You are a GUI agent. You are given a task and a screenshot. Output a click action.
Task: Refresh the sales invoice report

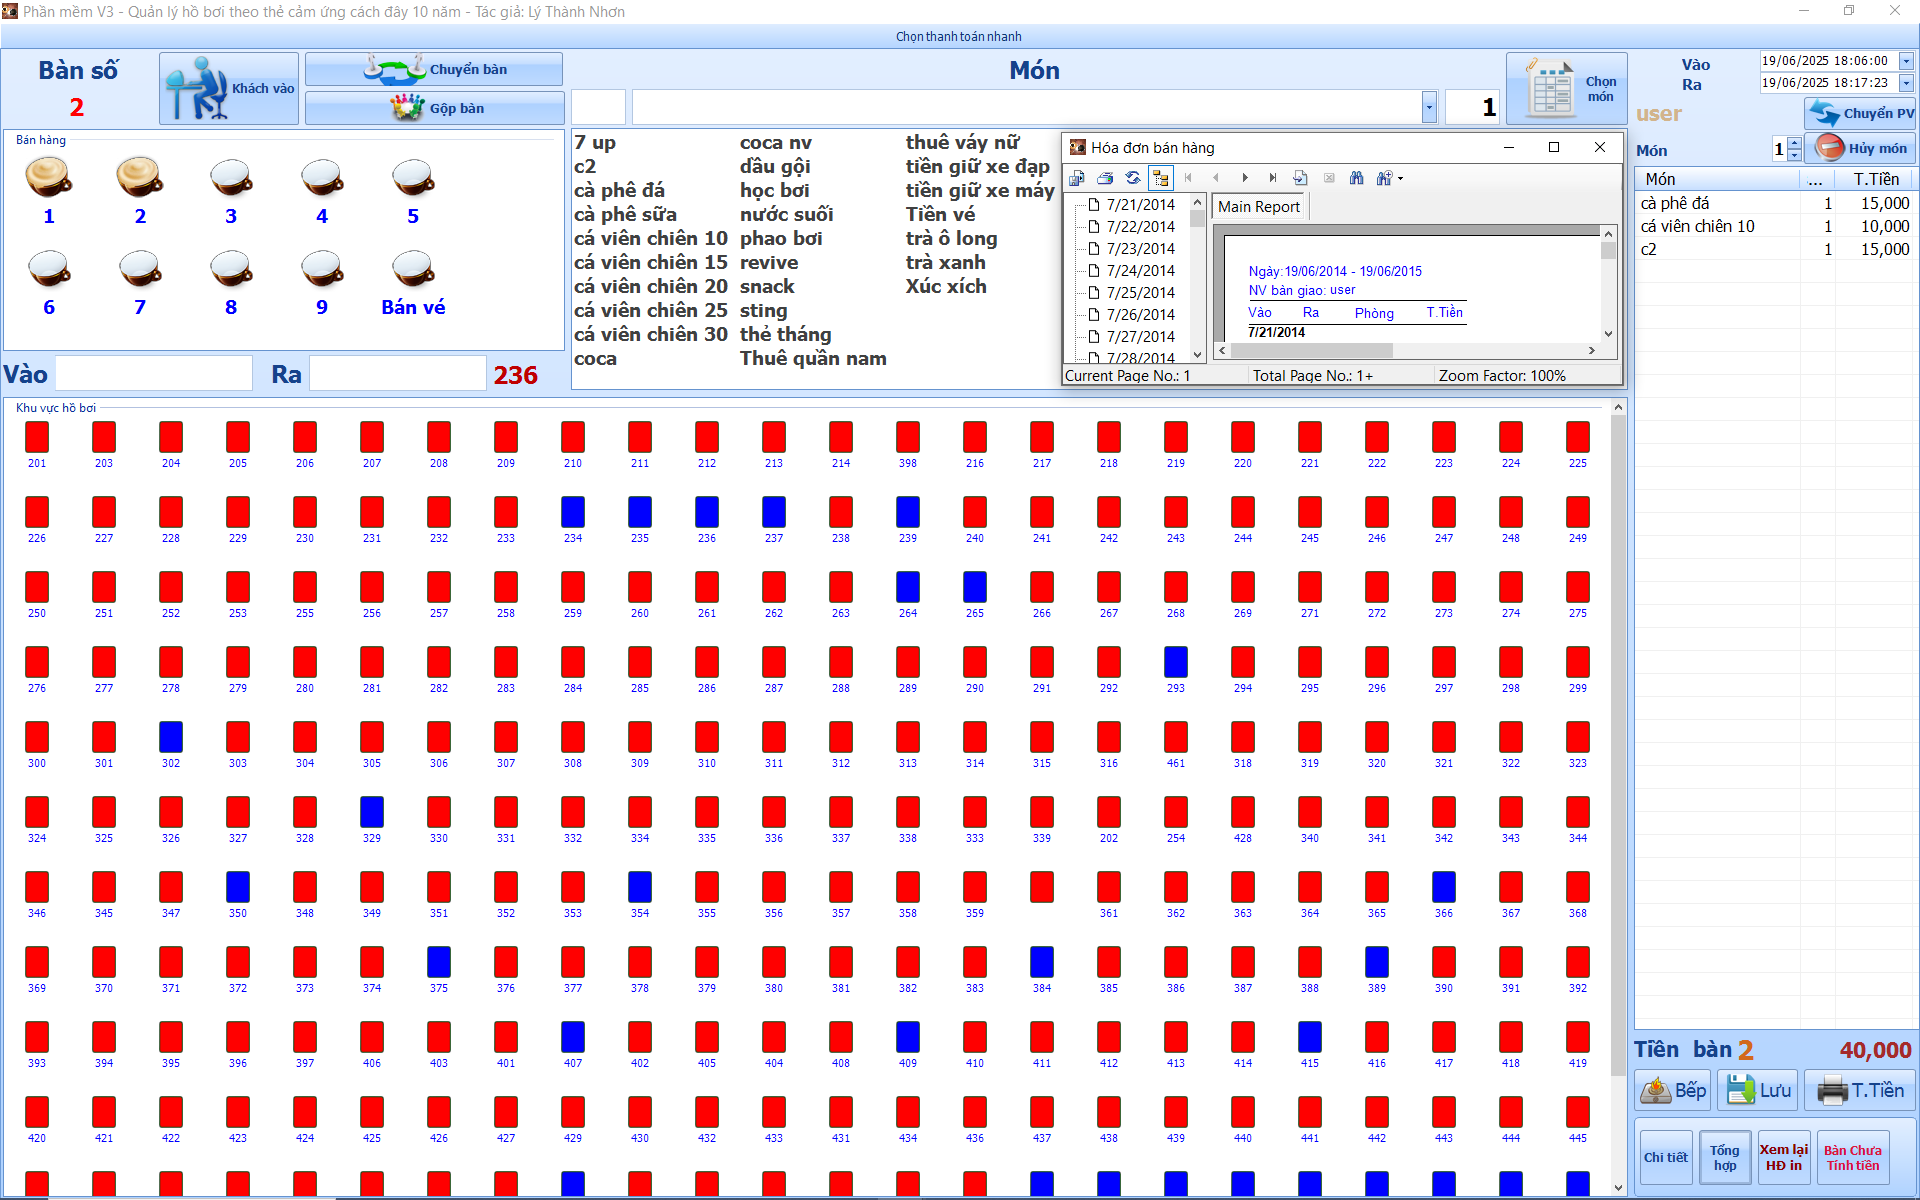pos(1133,178)
